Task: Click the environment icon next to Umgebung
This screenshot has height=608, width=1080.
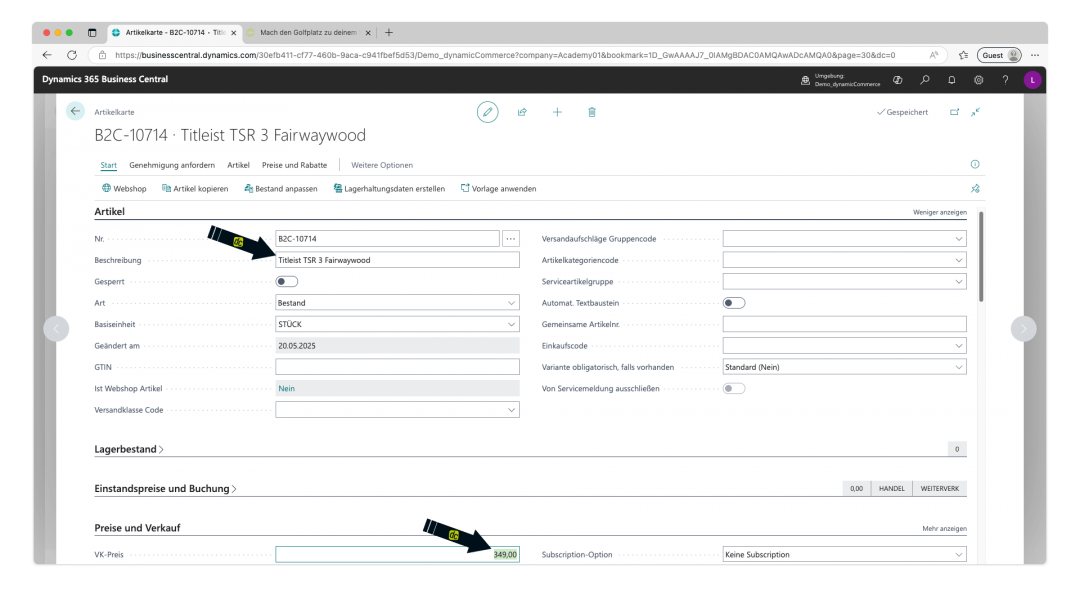Action: point(805,80)
